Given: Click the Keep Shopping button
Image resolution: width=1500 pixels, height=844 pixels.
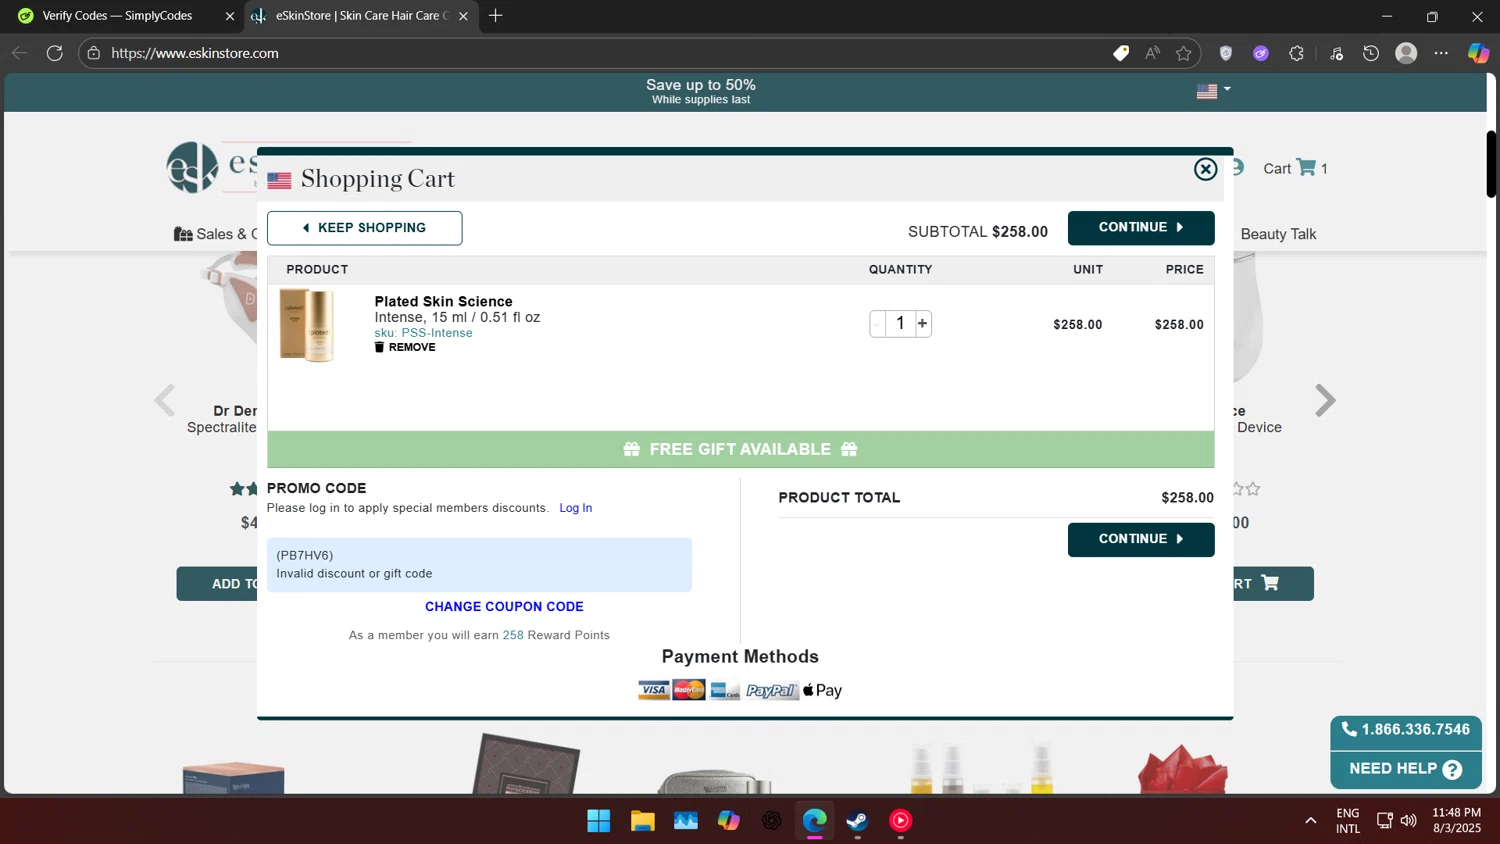Looking at the screenshot, I should click(364, 228).
